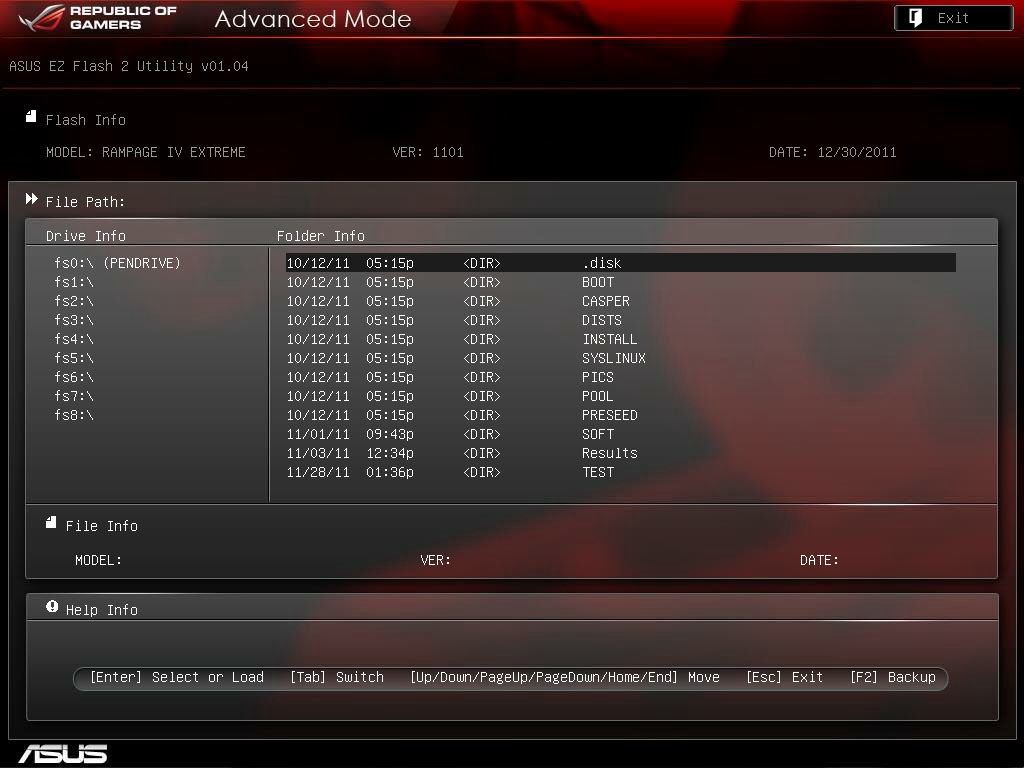Click the [Esc] Exit hint

(784, 677)
